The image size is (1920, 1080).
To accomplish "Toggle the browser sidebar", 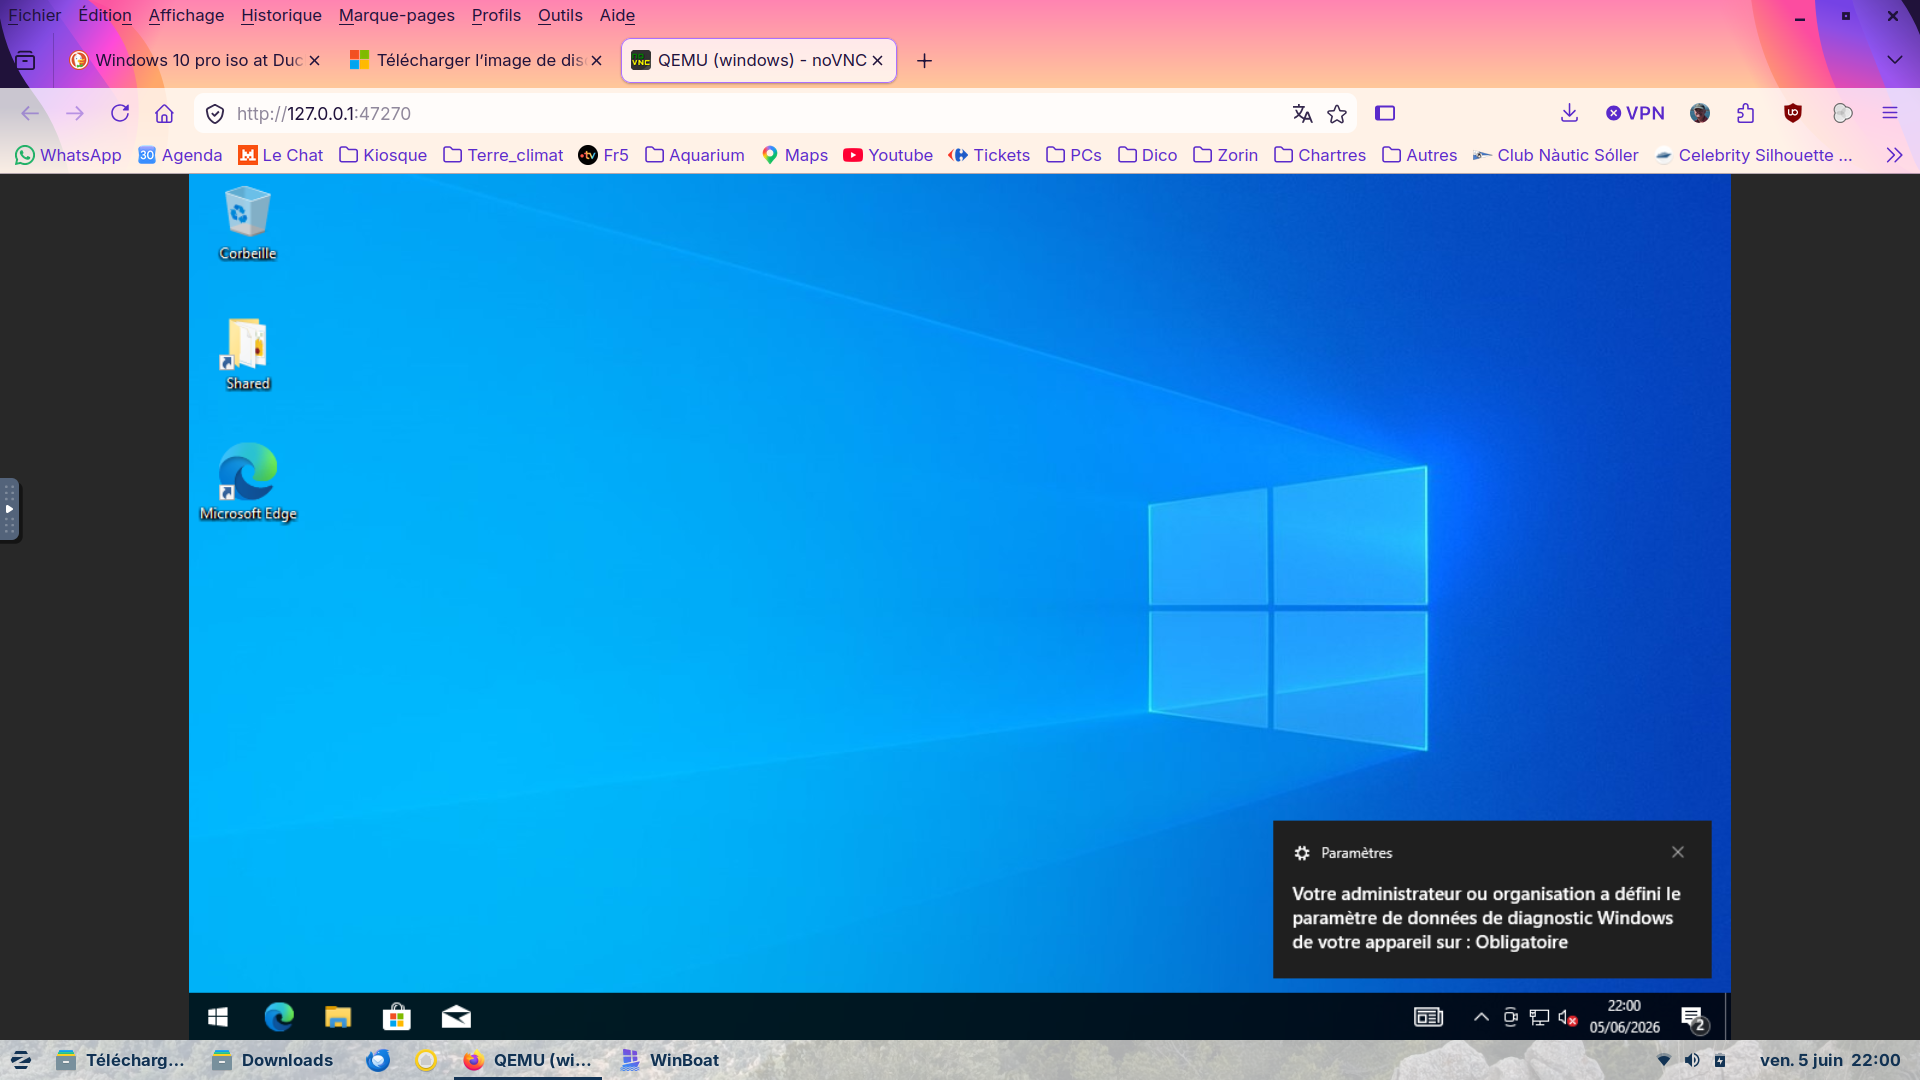I will point(1385,113).
